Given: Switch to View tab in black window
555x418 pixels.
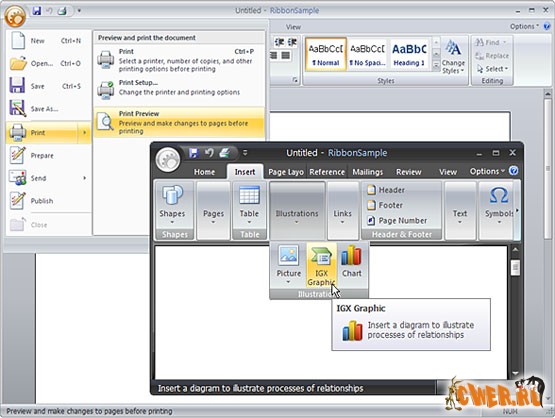Looking at the screenshot, I should click(x=448, y=172).
